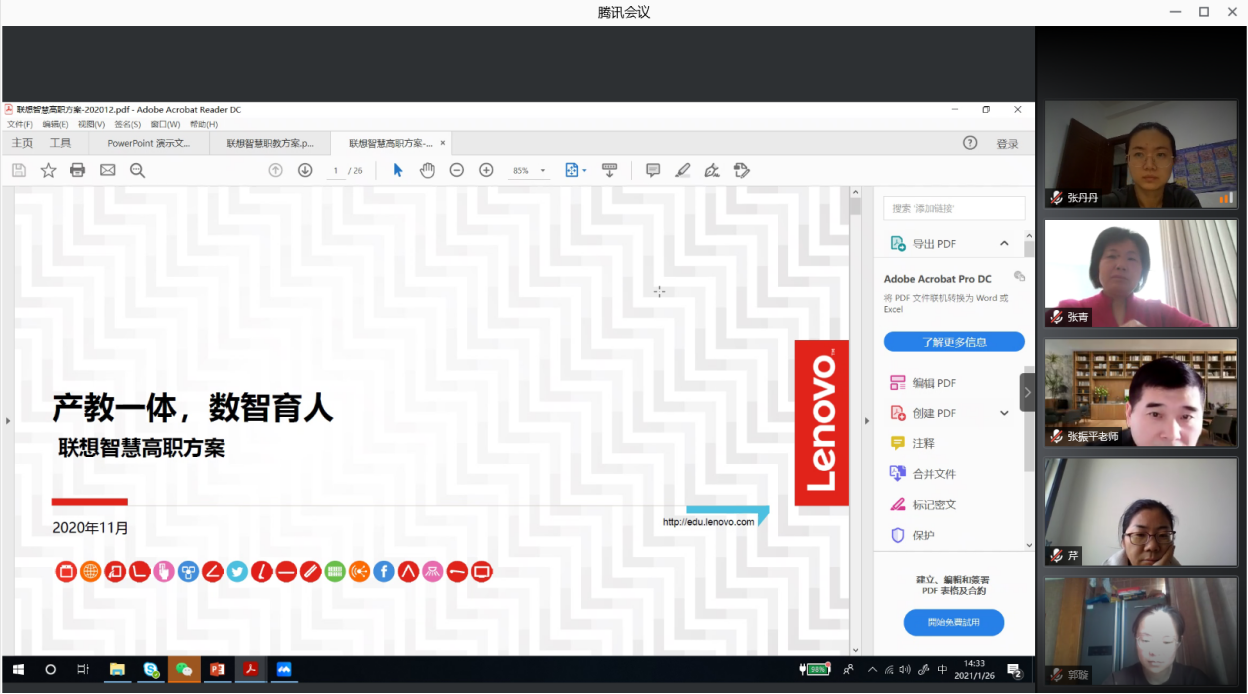1248x694 pixels.
Task: Collapse the 导出 PDF section
Action: click(x=1004, y=244)
